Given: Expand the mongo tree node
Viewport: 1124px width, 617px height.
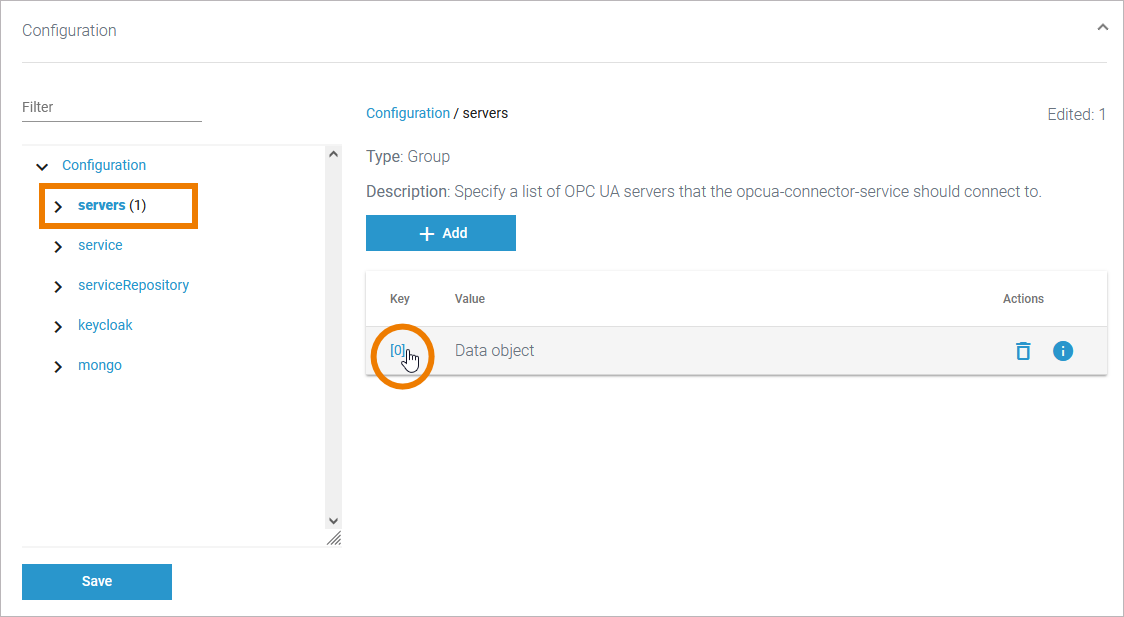Looking at the screenshot, I should coord(58,366).
